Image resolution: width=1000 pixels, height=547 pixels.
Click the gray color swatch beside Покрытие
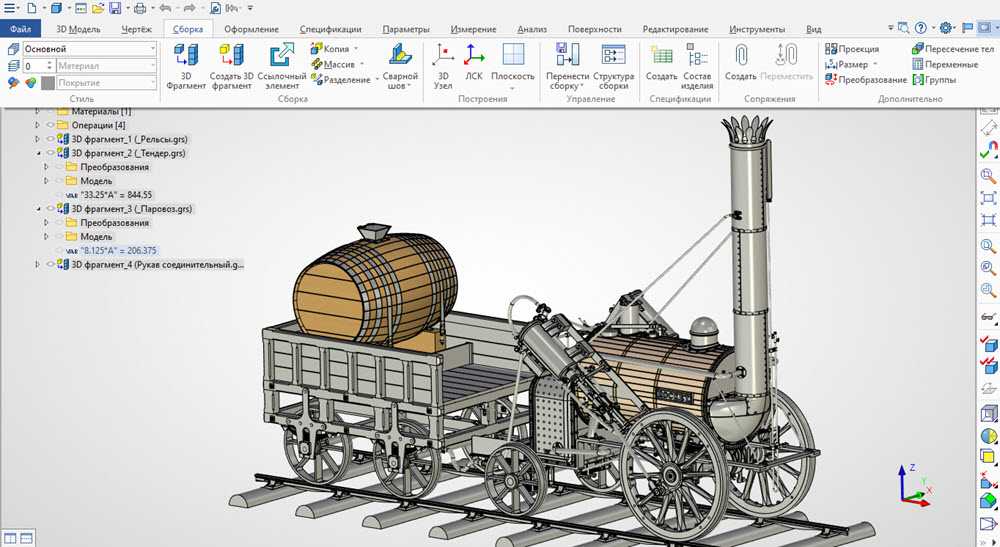pyautogui.click(x=47, y=82)
